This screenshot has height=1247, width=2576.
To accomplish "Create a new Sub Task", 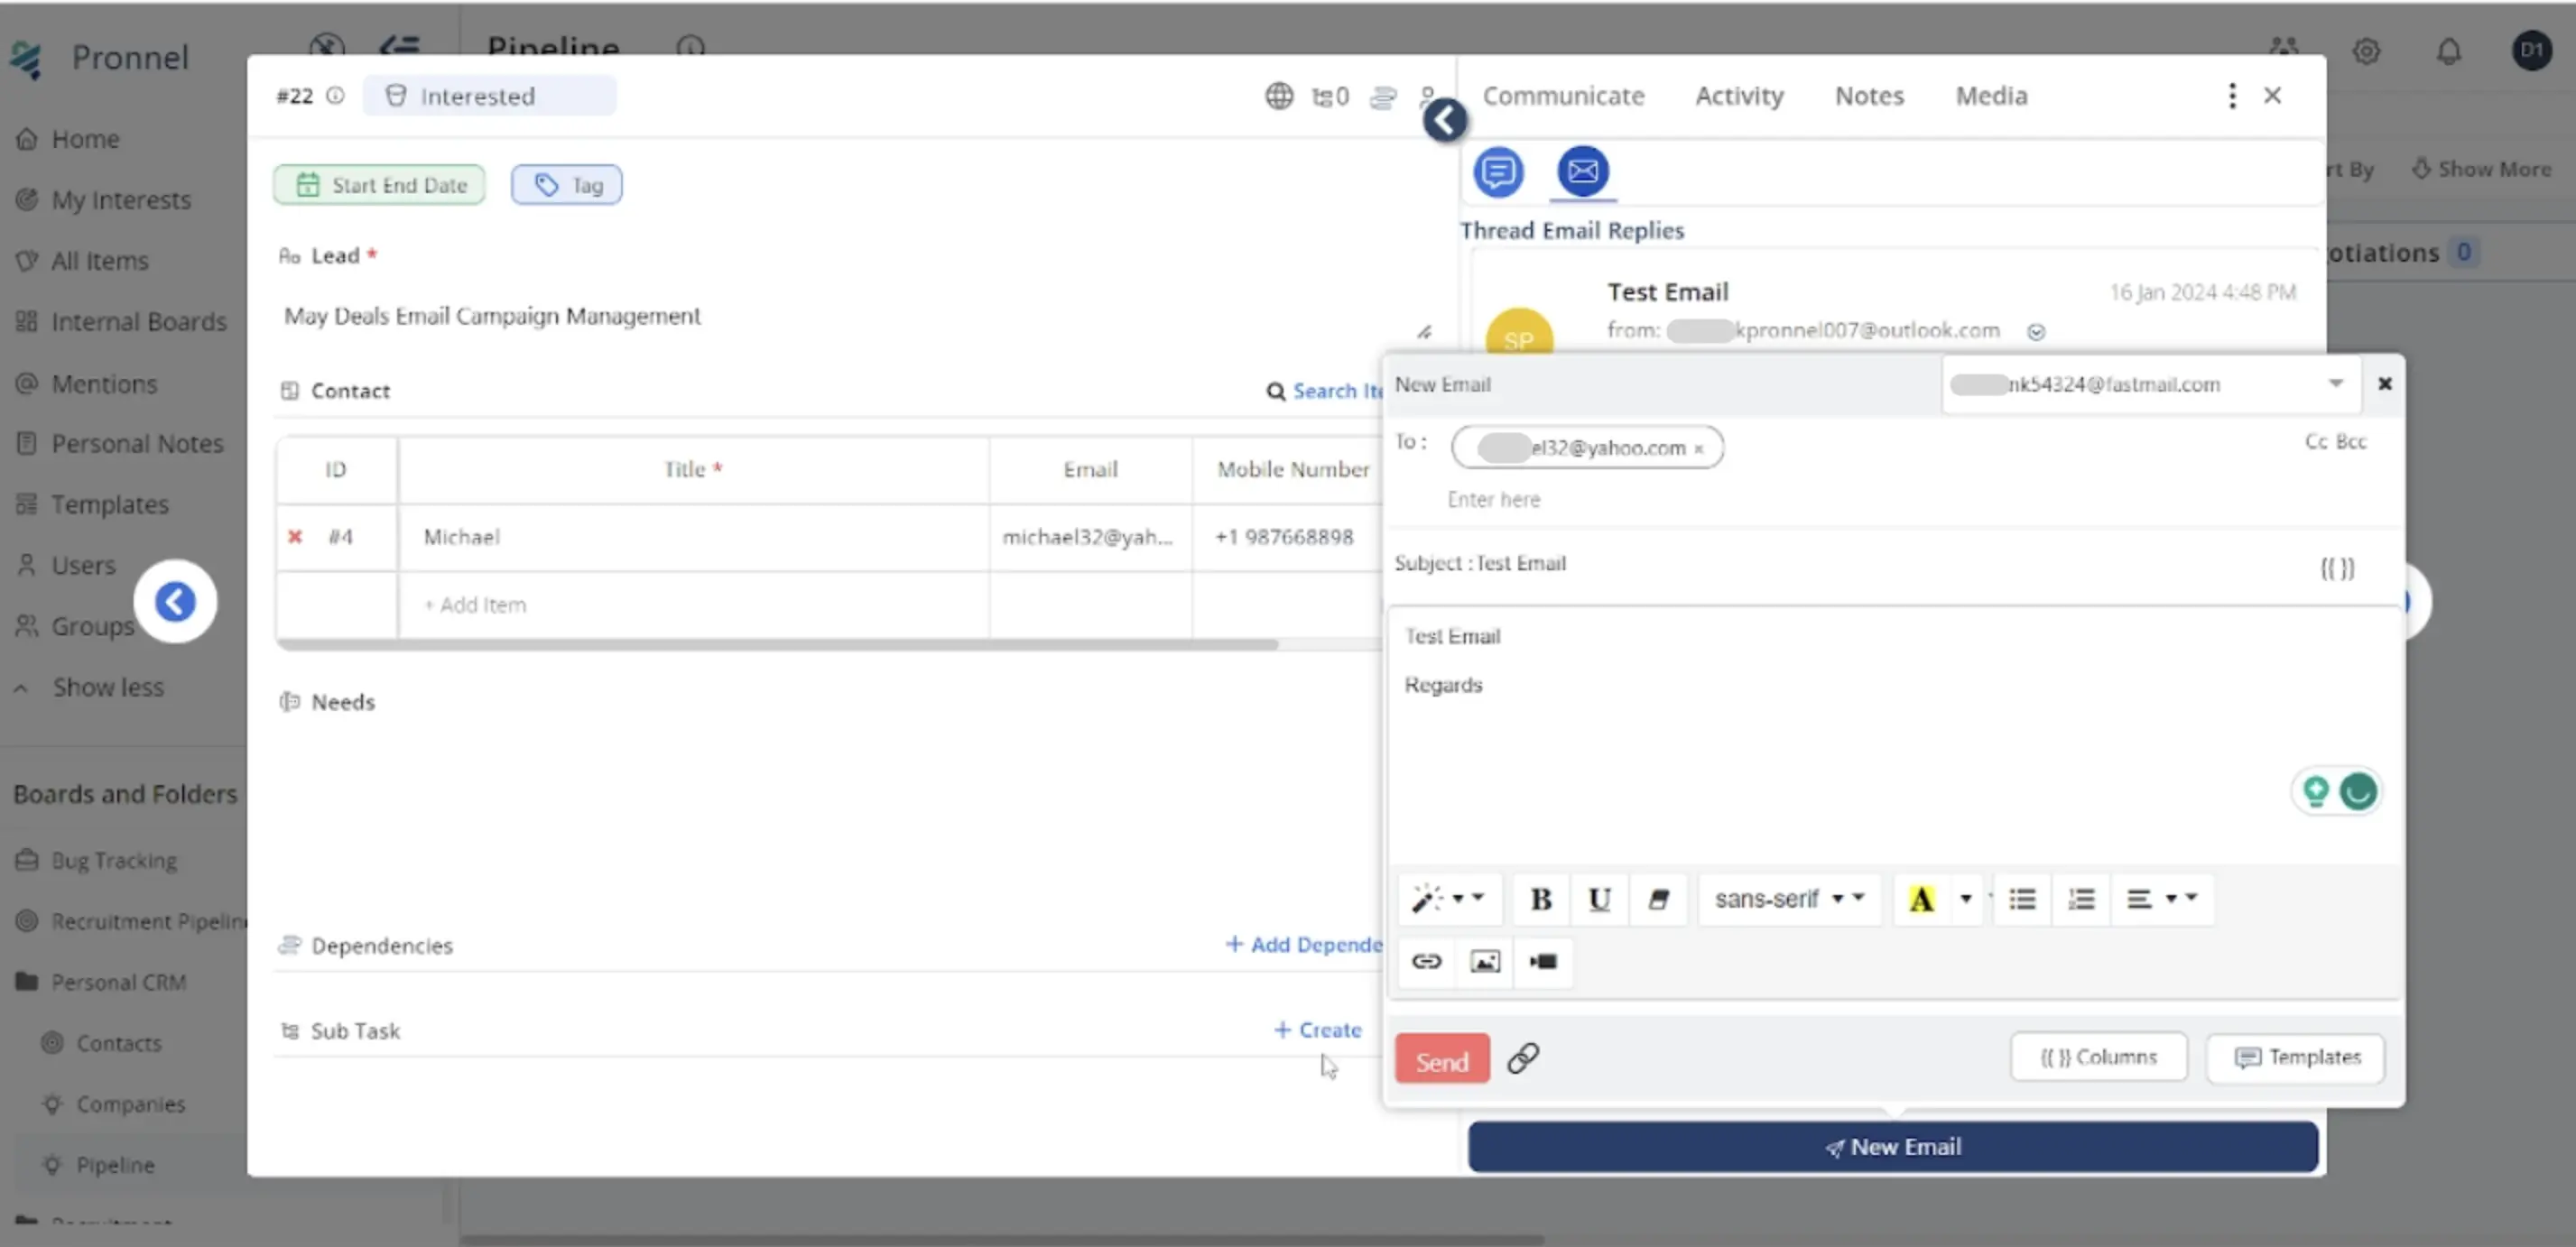I will [1318, 1030].
